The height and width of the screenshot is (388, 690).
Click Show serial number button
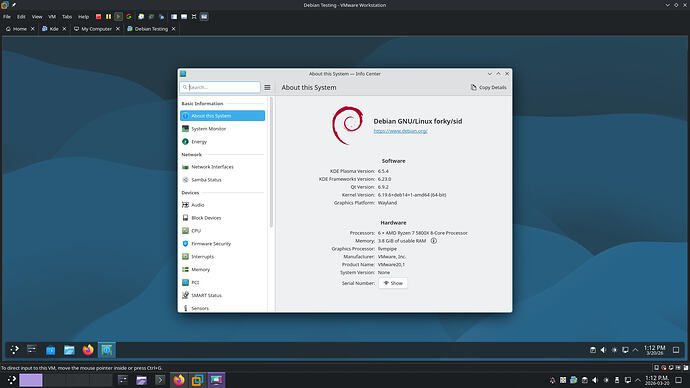[393, 283]
